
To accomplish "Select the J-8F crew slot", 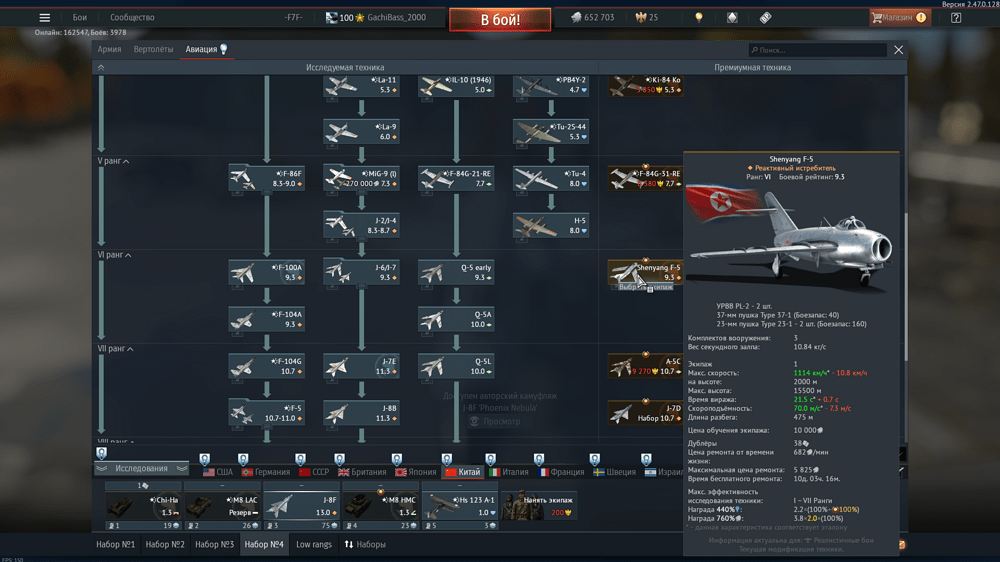I will [x=302, y=507].
